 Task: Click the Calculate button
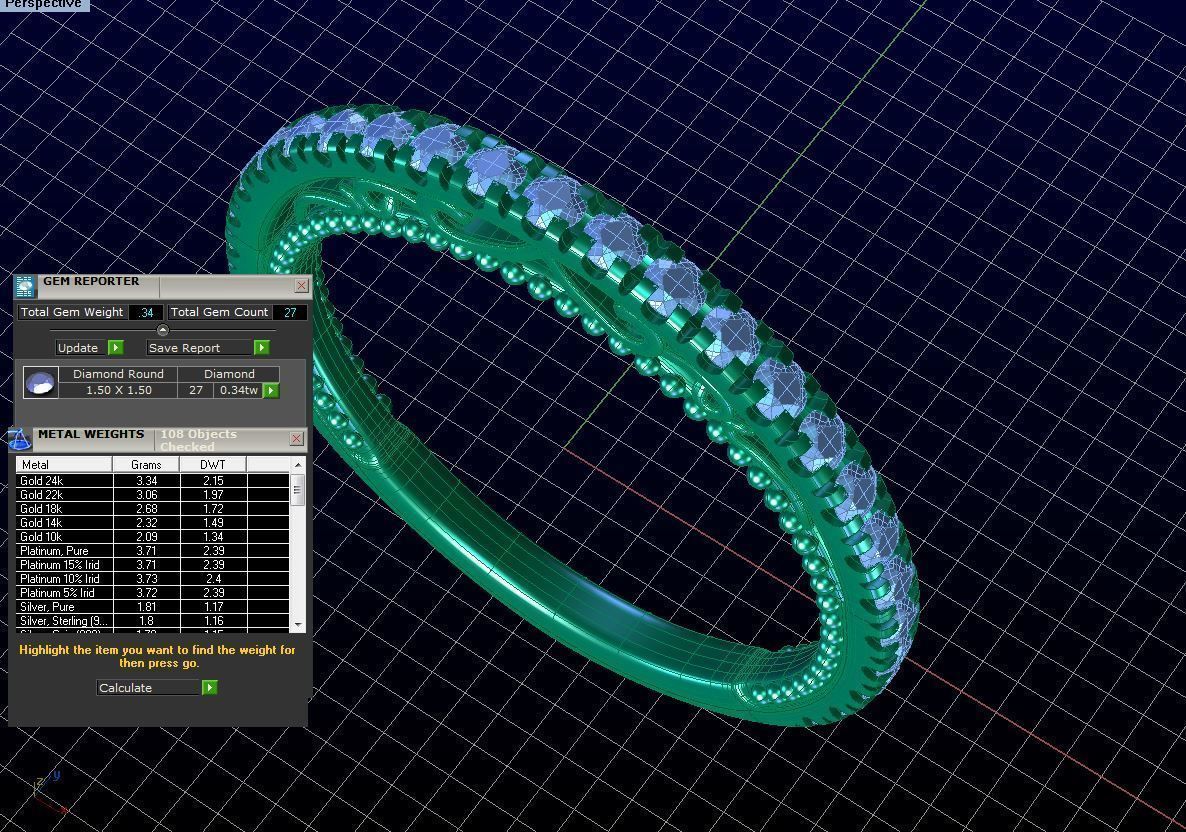[x=149, y=688]
